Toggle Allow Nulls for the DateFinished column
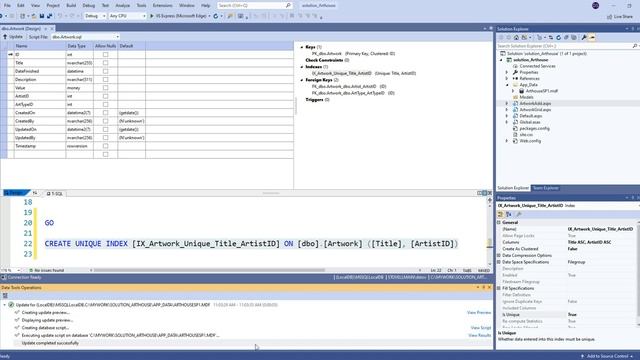Screen dimensions: 640x360 [105, 71]
